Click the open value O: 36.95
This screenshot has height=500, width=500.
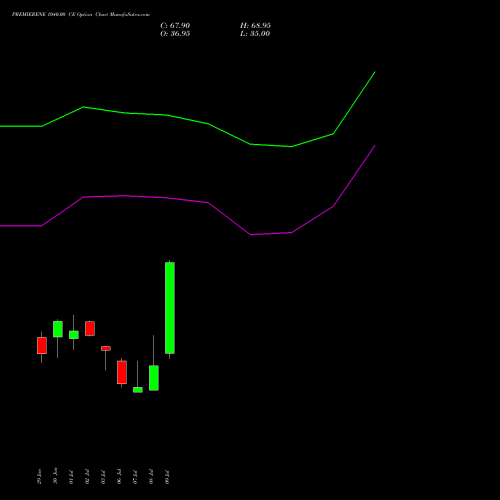point(175,34)
